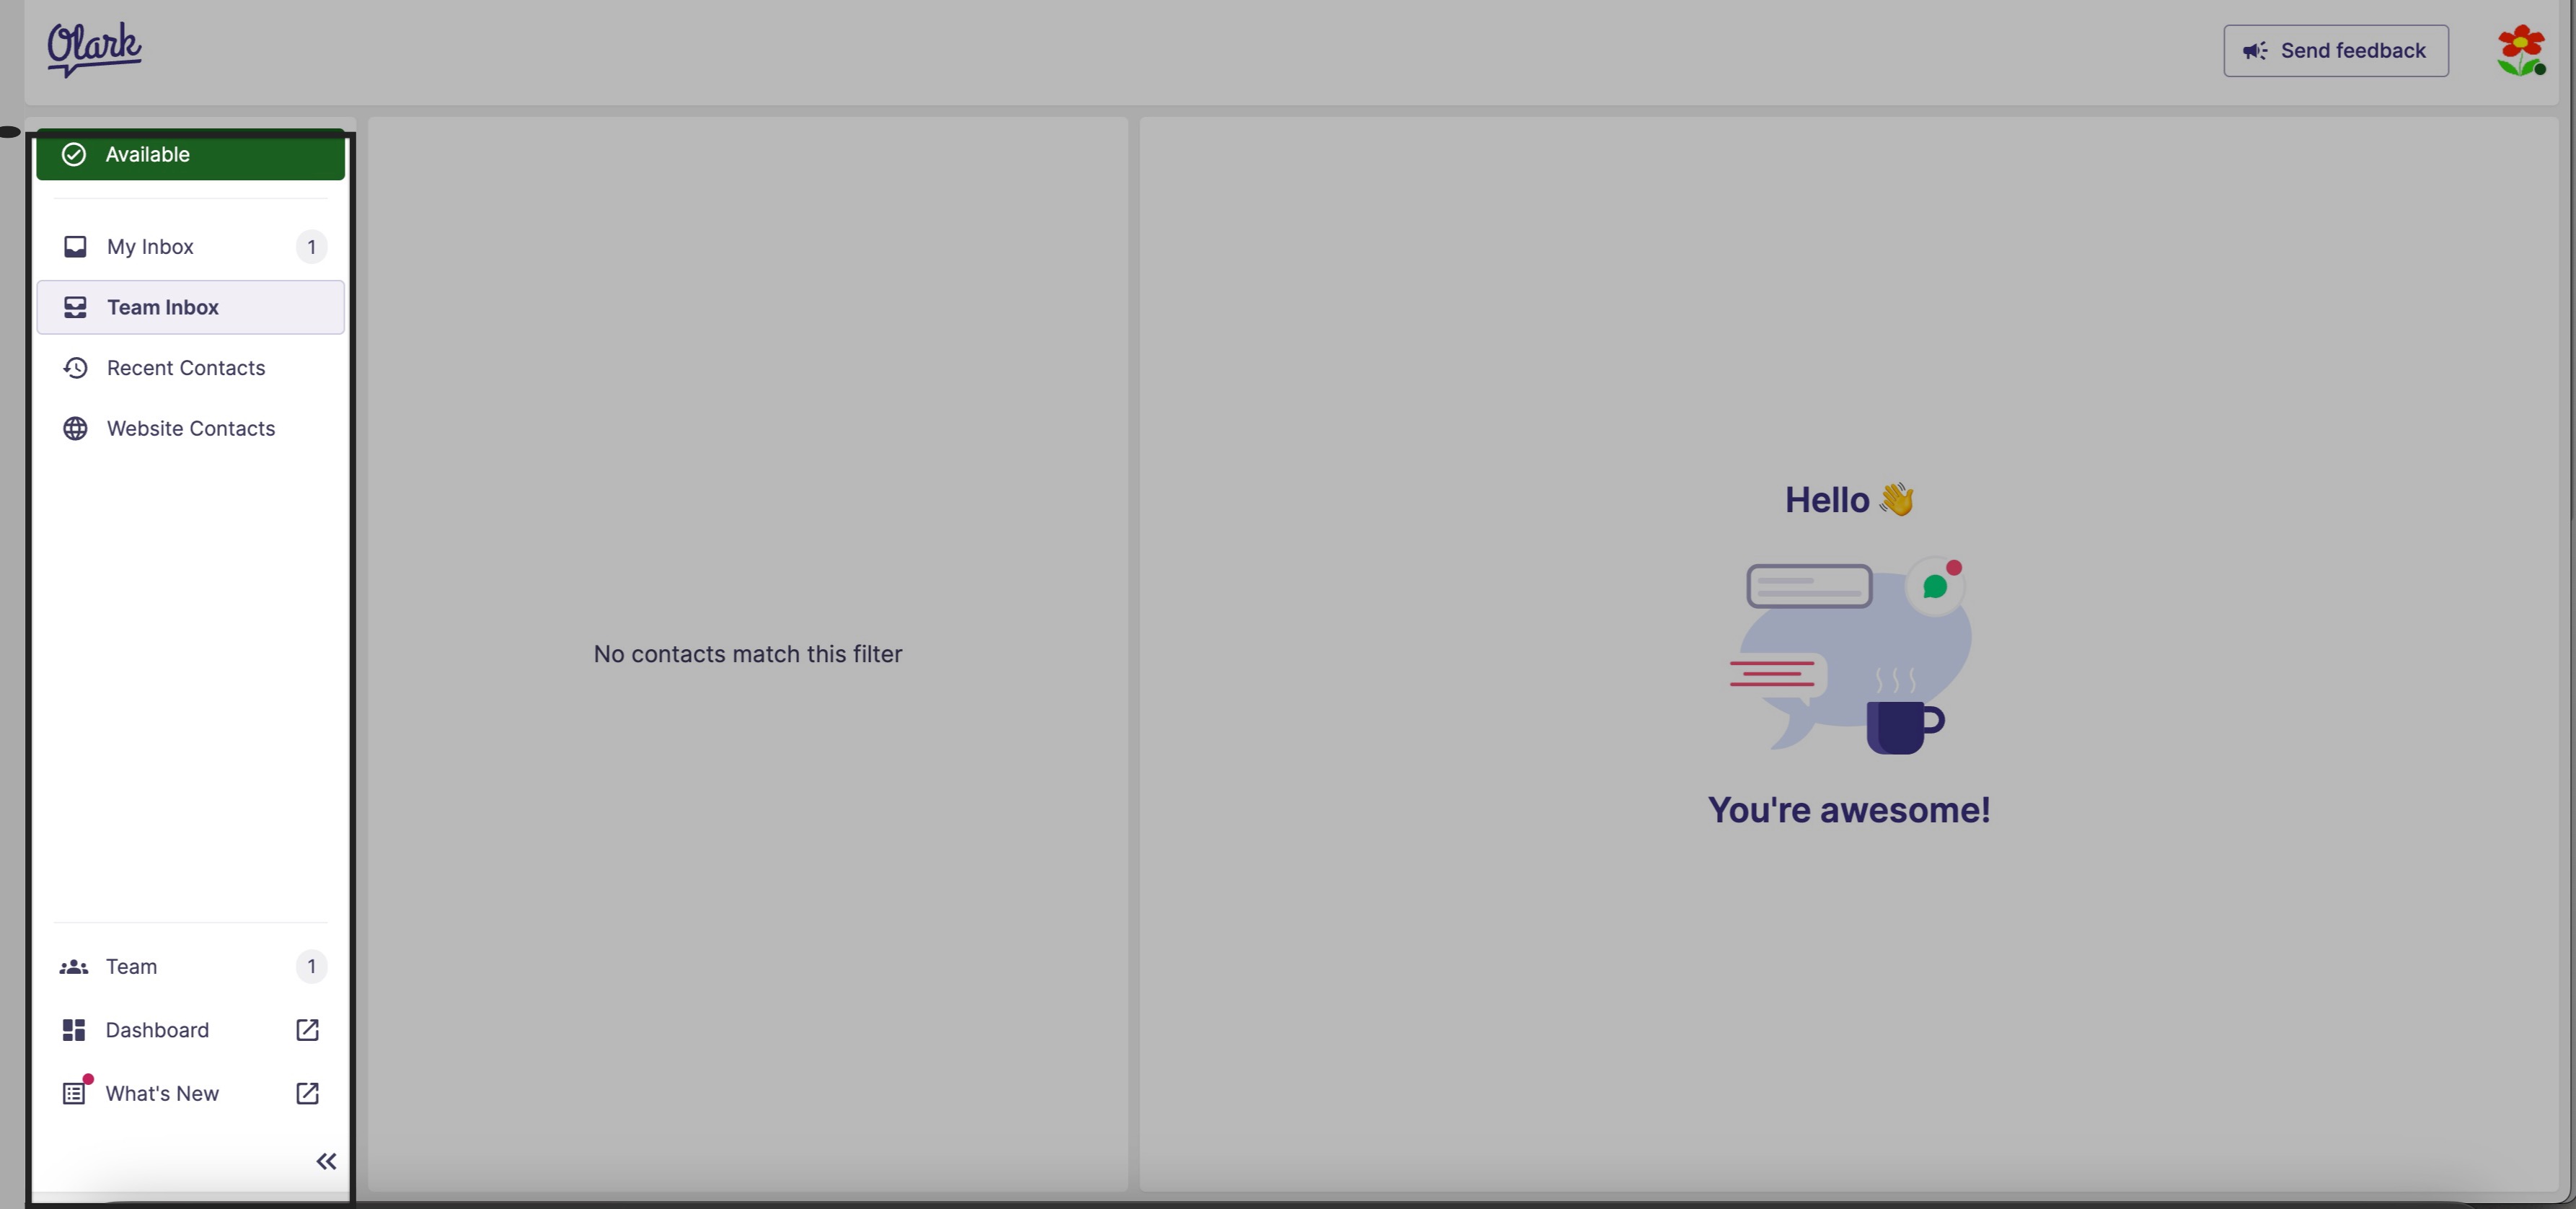Select the My Inbox envelope icon
Viewport: 2576px width, 1209px height.
tap(75, 246)
